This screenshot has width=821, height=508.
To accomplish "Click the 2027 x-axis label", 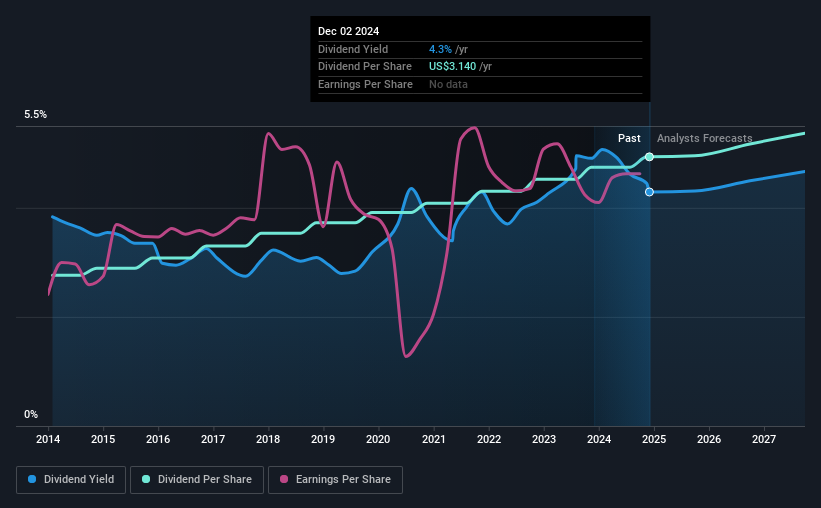I will click(x=764, y=439).
